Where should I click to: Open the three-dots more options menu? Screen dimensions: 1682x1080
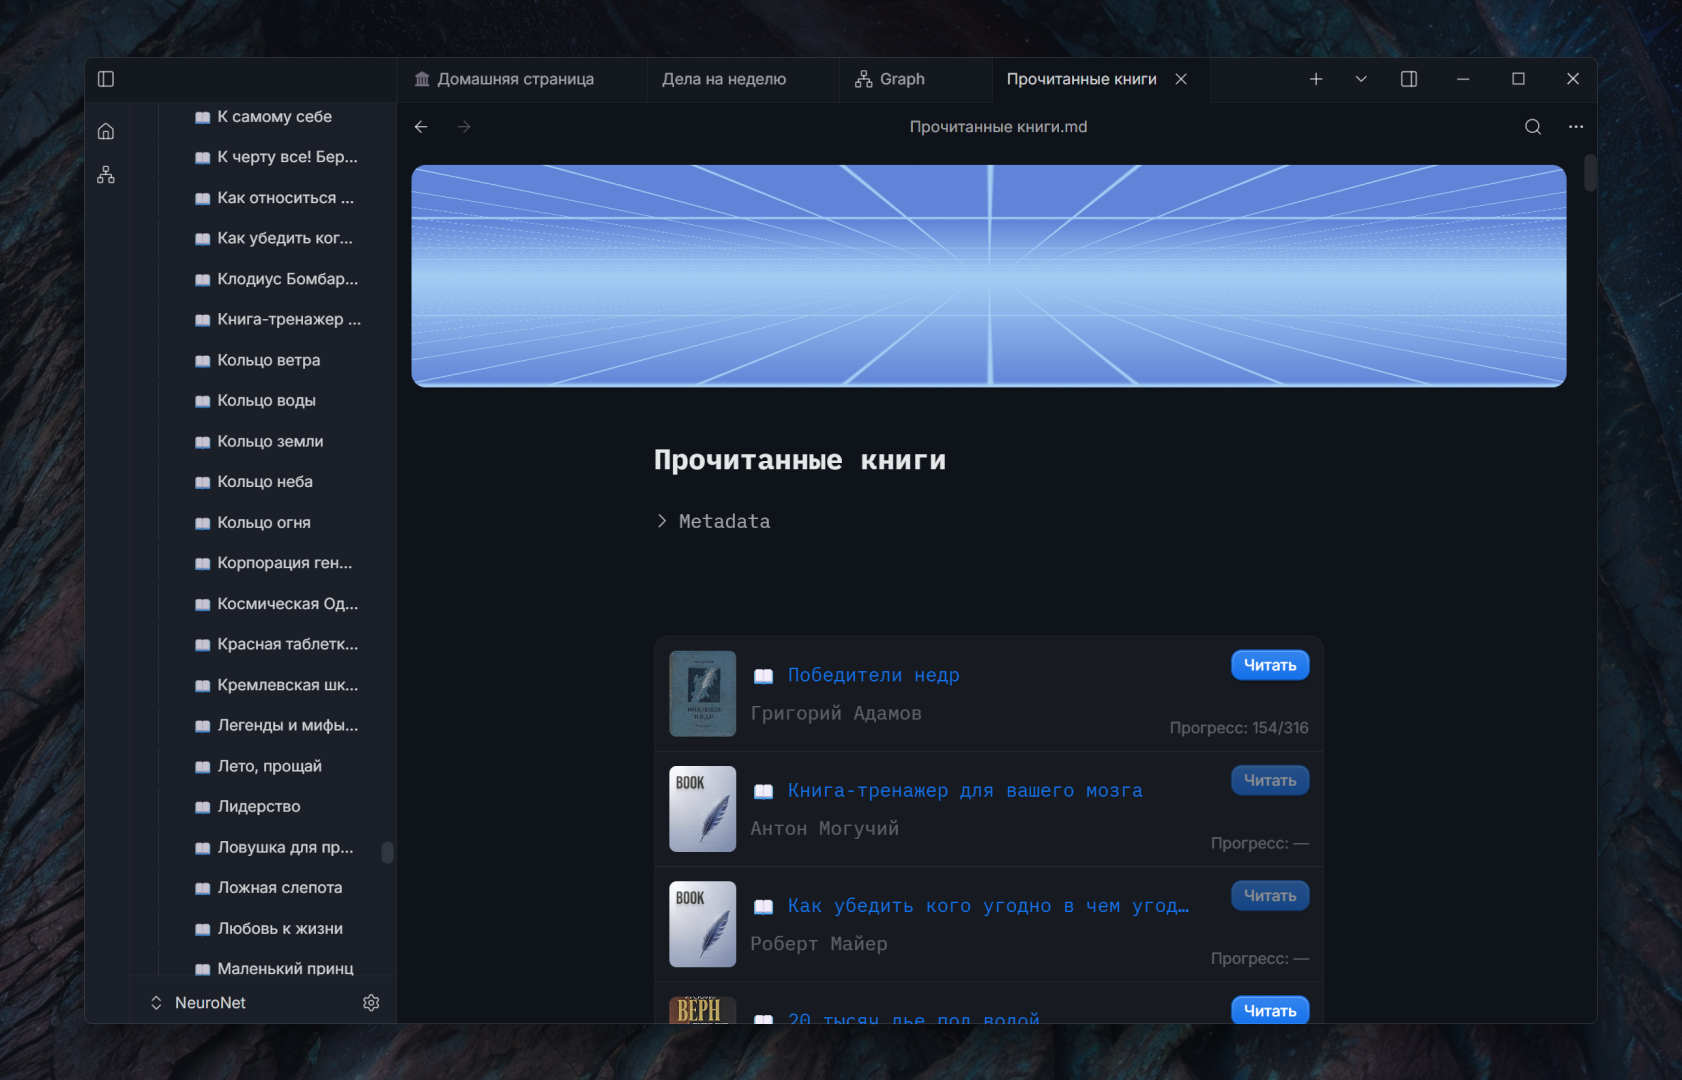coord(1576,127)
